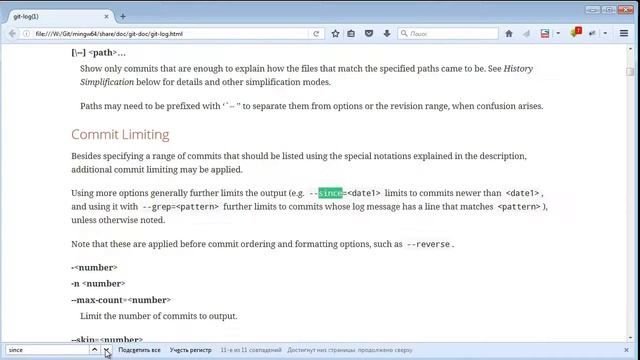Click the '--grep=<pattern>' code text
640x360 pixels.
pos(180,207)
